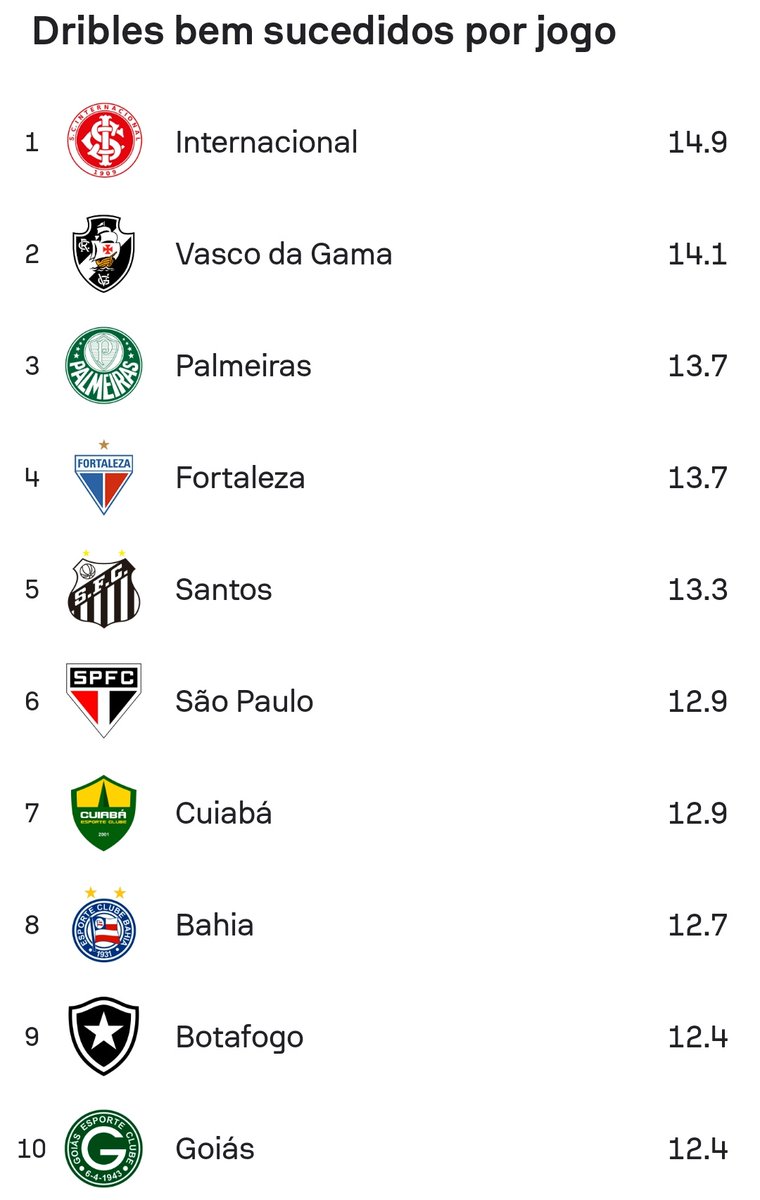This screenshot has height=1200, width=760.
Task: Open the Santos striped crest
Action: [x=104, y=590]
